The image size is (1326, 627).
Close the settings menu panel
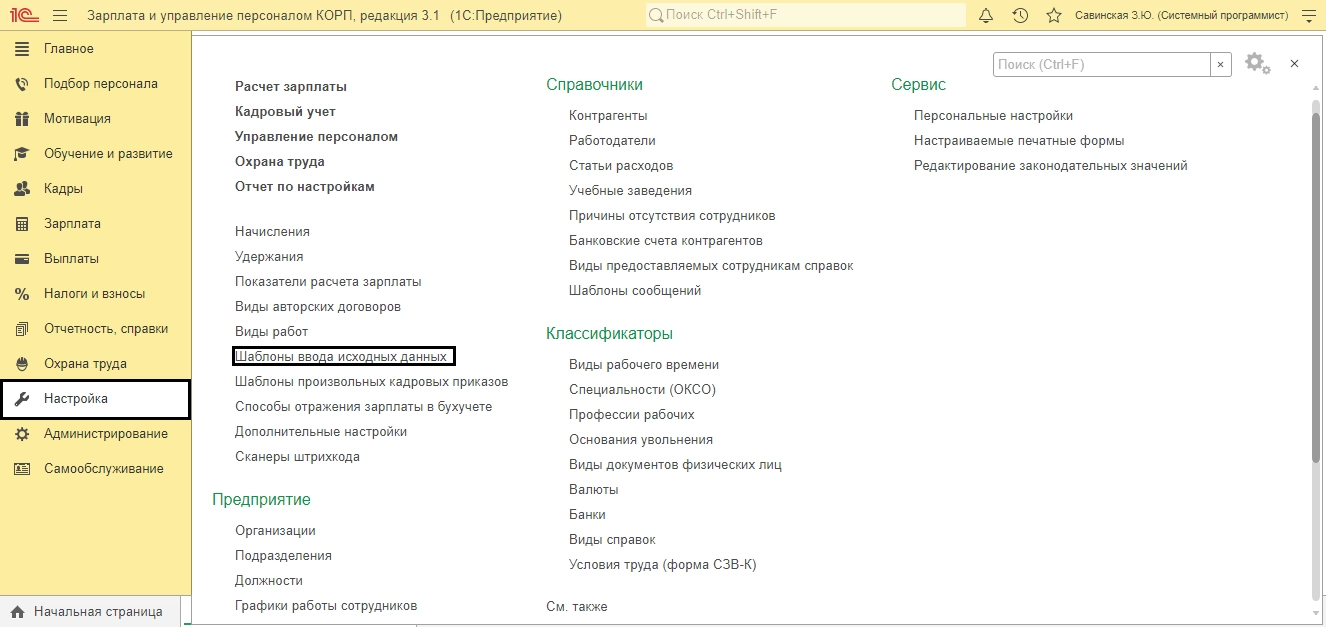pos(1294,63)
